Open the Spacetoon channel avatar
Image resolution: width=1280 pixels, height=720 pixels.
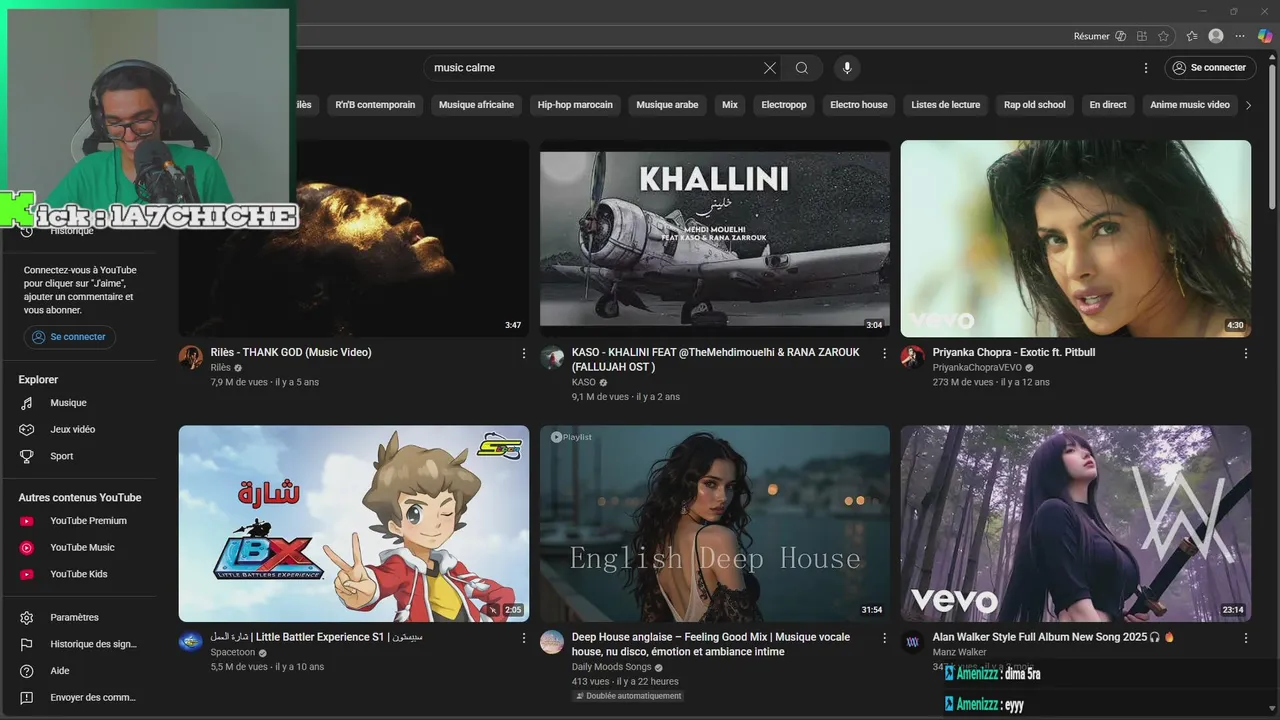(191, 642)
